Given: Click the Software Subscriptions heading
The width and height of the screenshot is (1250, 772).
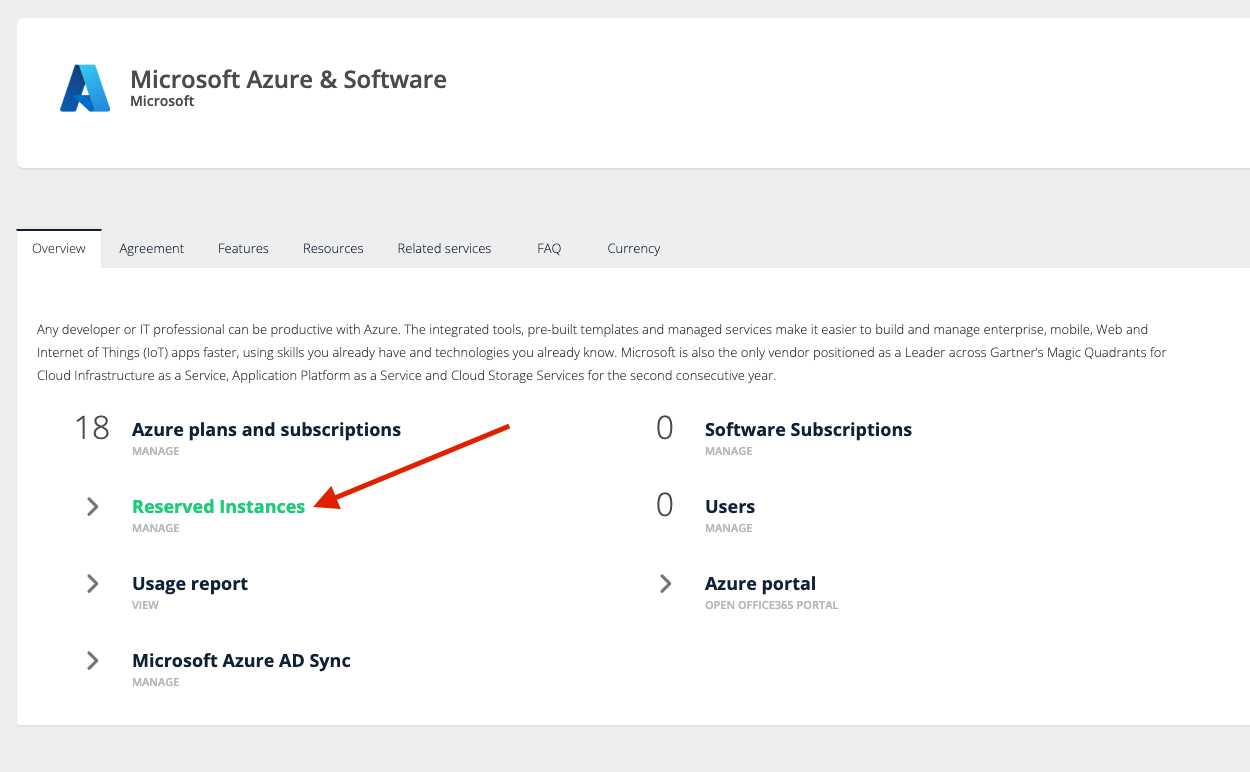Looking at the screenshot, I should point(808,430).
